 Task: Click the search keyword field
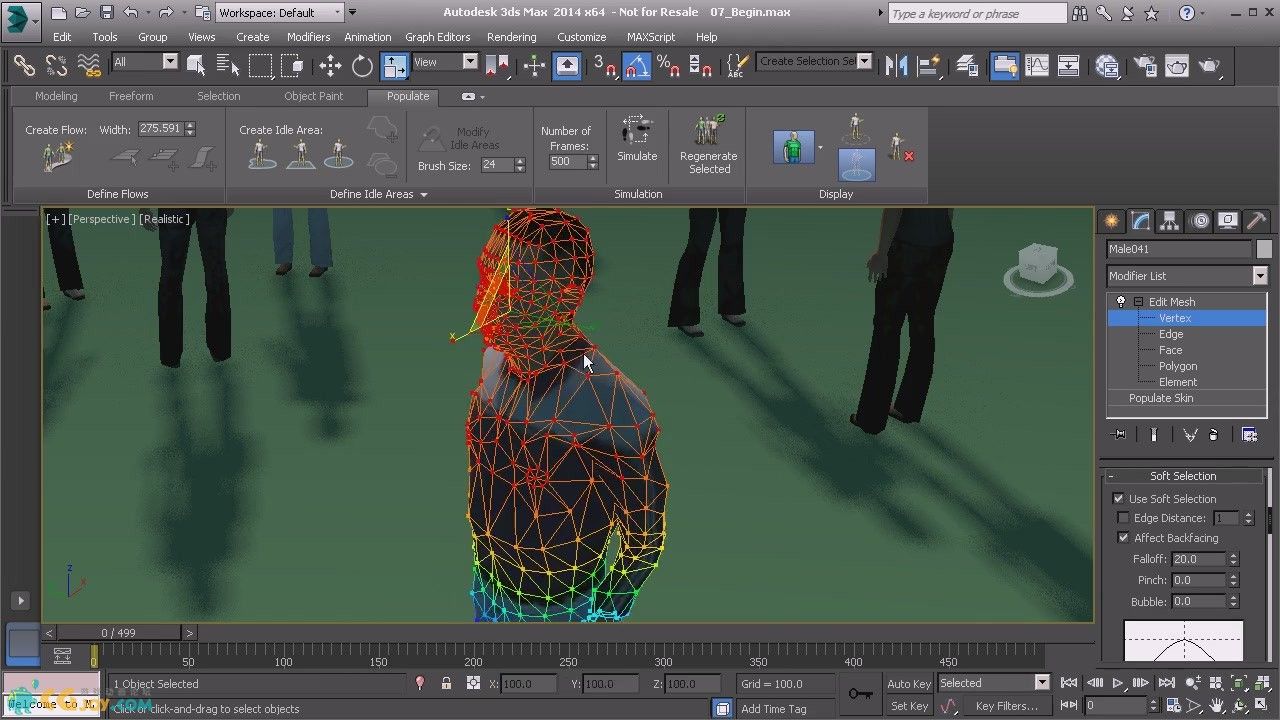click(978, 13)
